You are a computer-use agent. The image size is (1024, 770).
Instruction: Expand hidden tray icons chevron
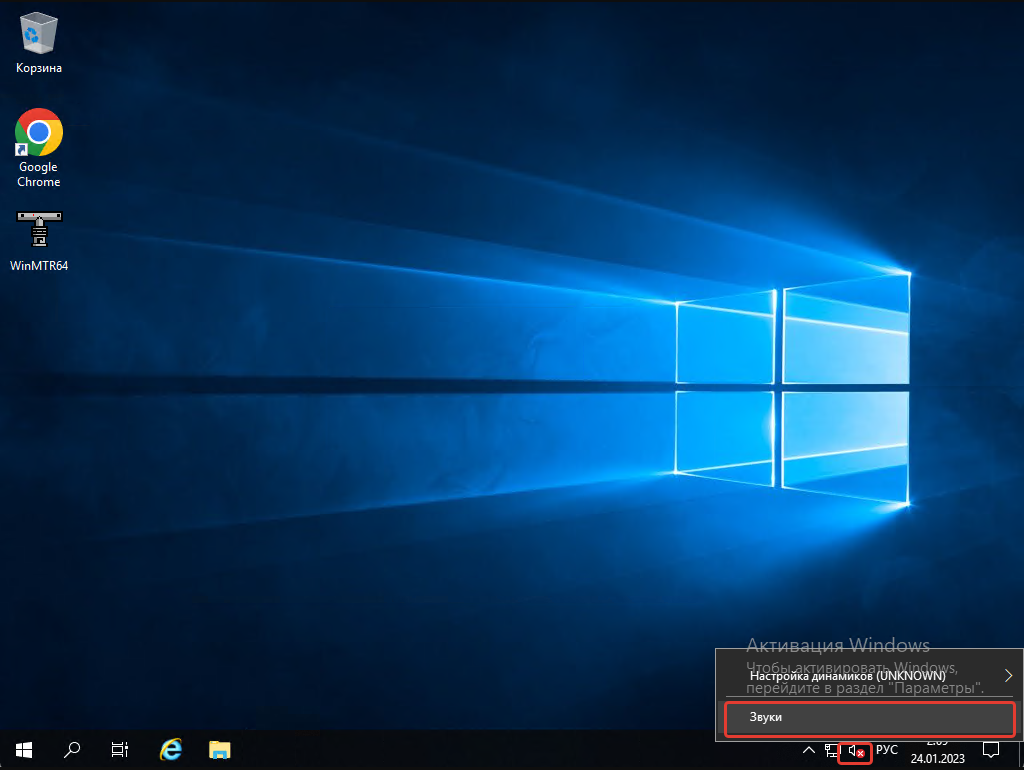pos(809,750)
